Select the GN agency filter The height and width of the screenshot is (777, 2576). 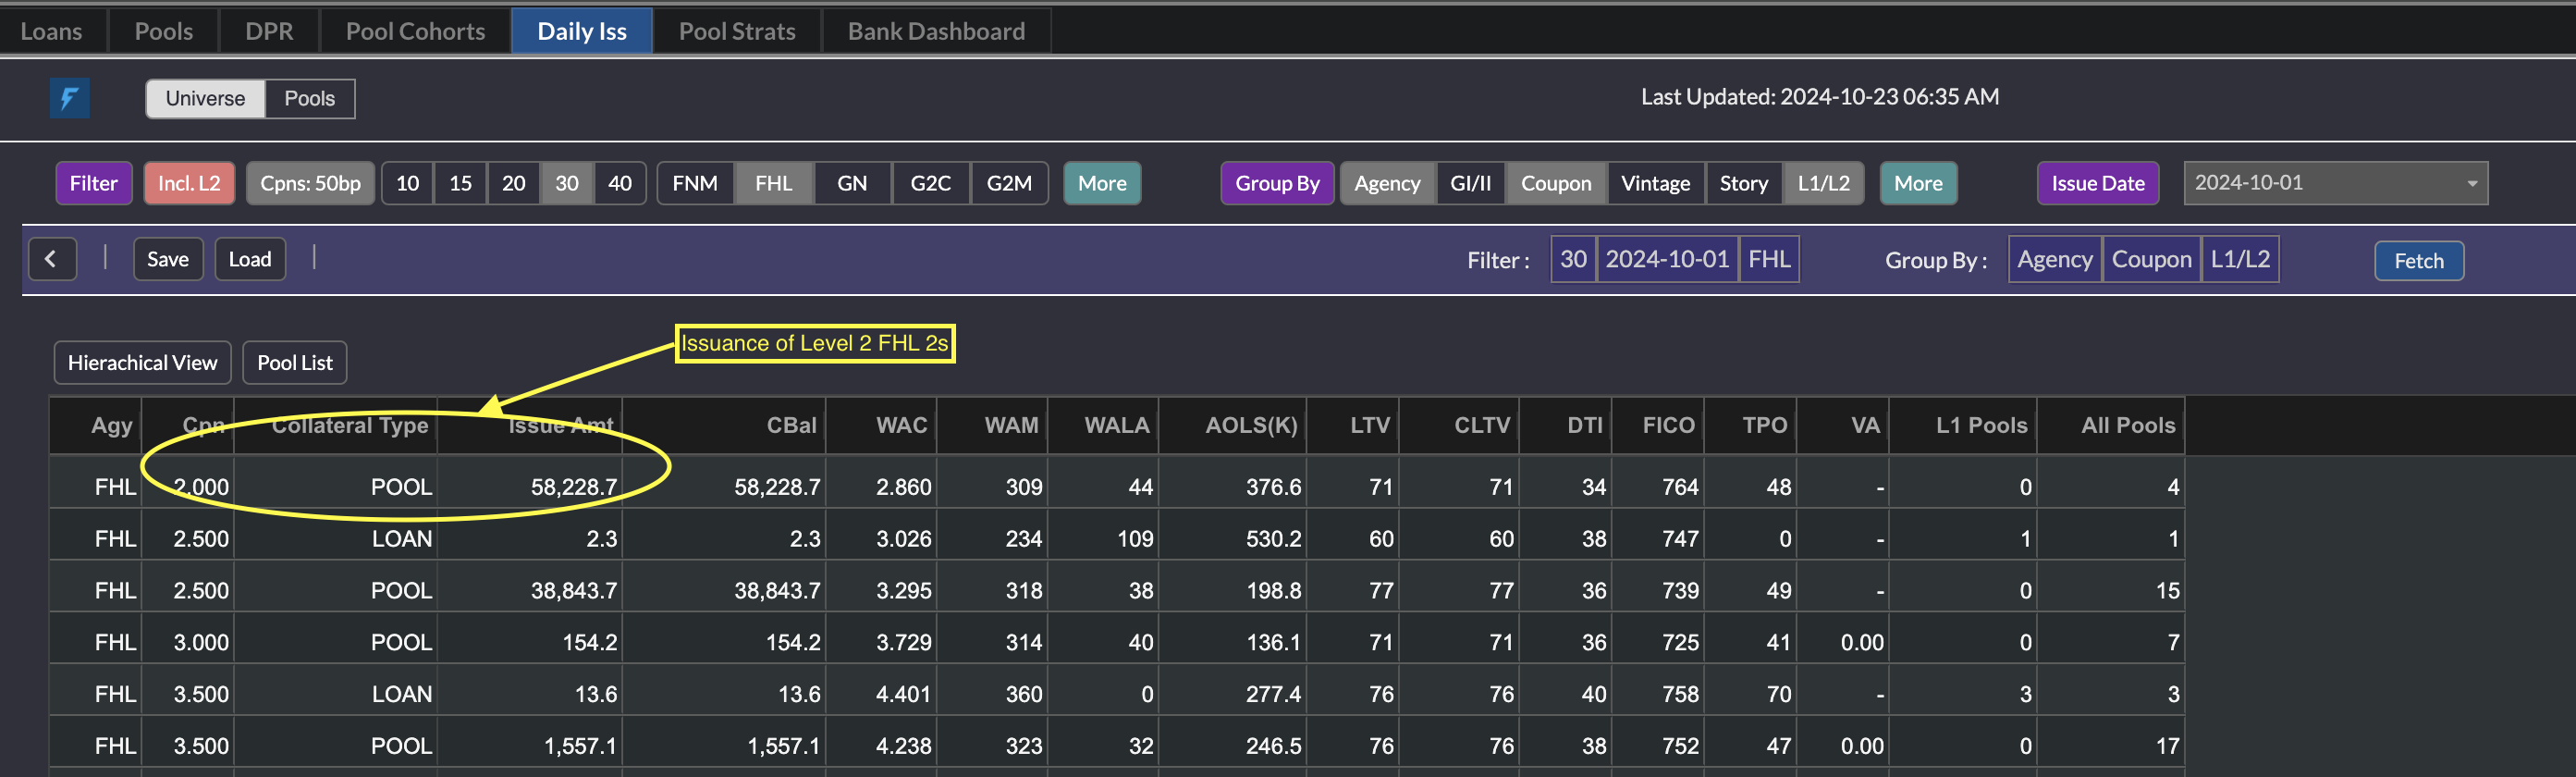851,183
